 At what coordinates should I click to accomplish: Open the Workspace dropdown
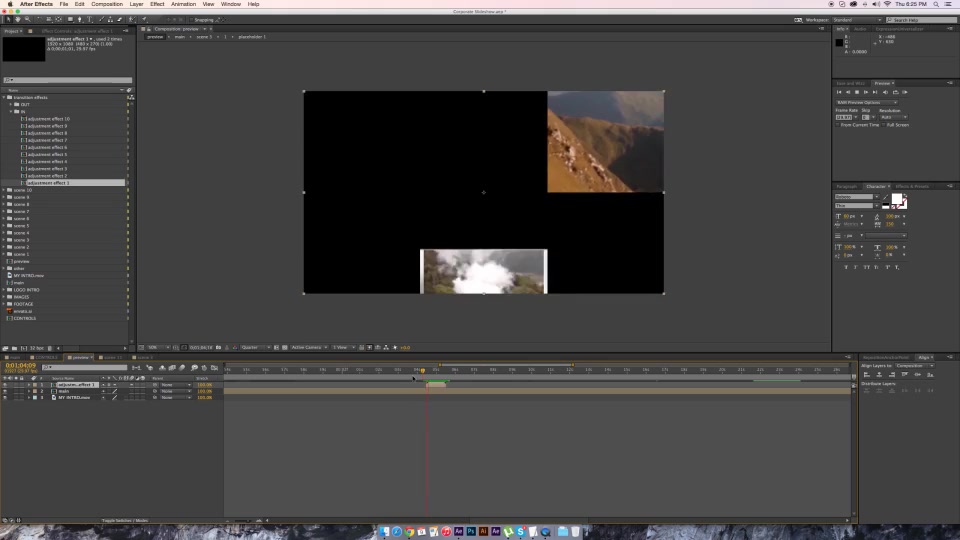857,20
